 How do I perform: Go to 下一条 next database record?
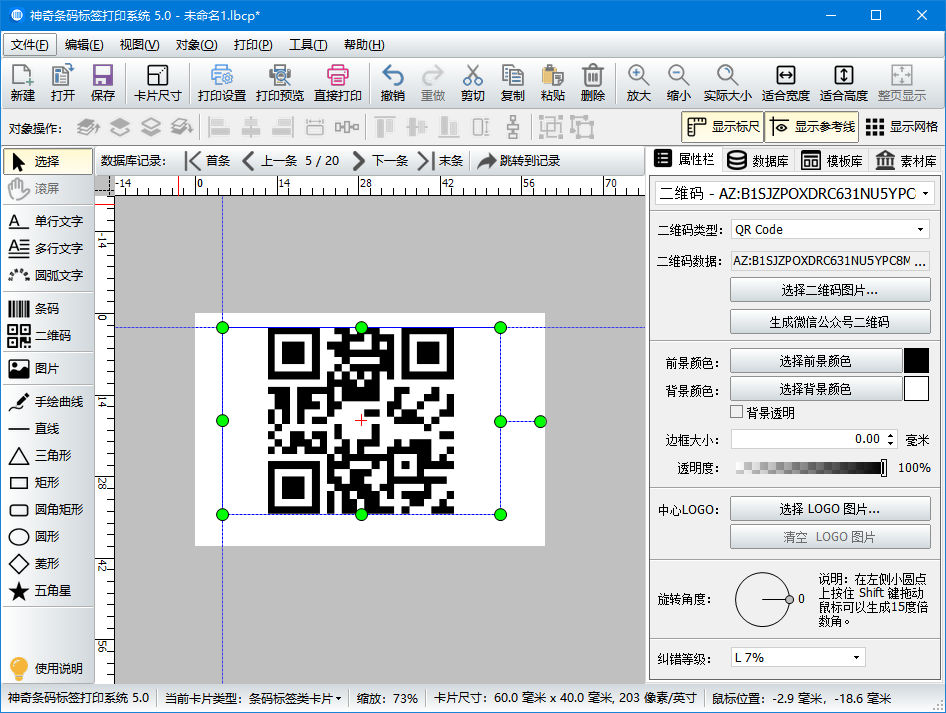pyautogui.click(x=380, y=161)
